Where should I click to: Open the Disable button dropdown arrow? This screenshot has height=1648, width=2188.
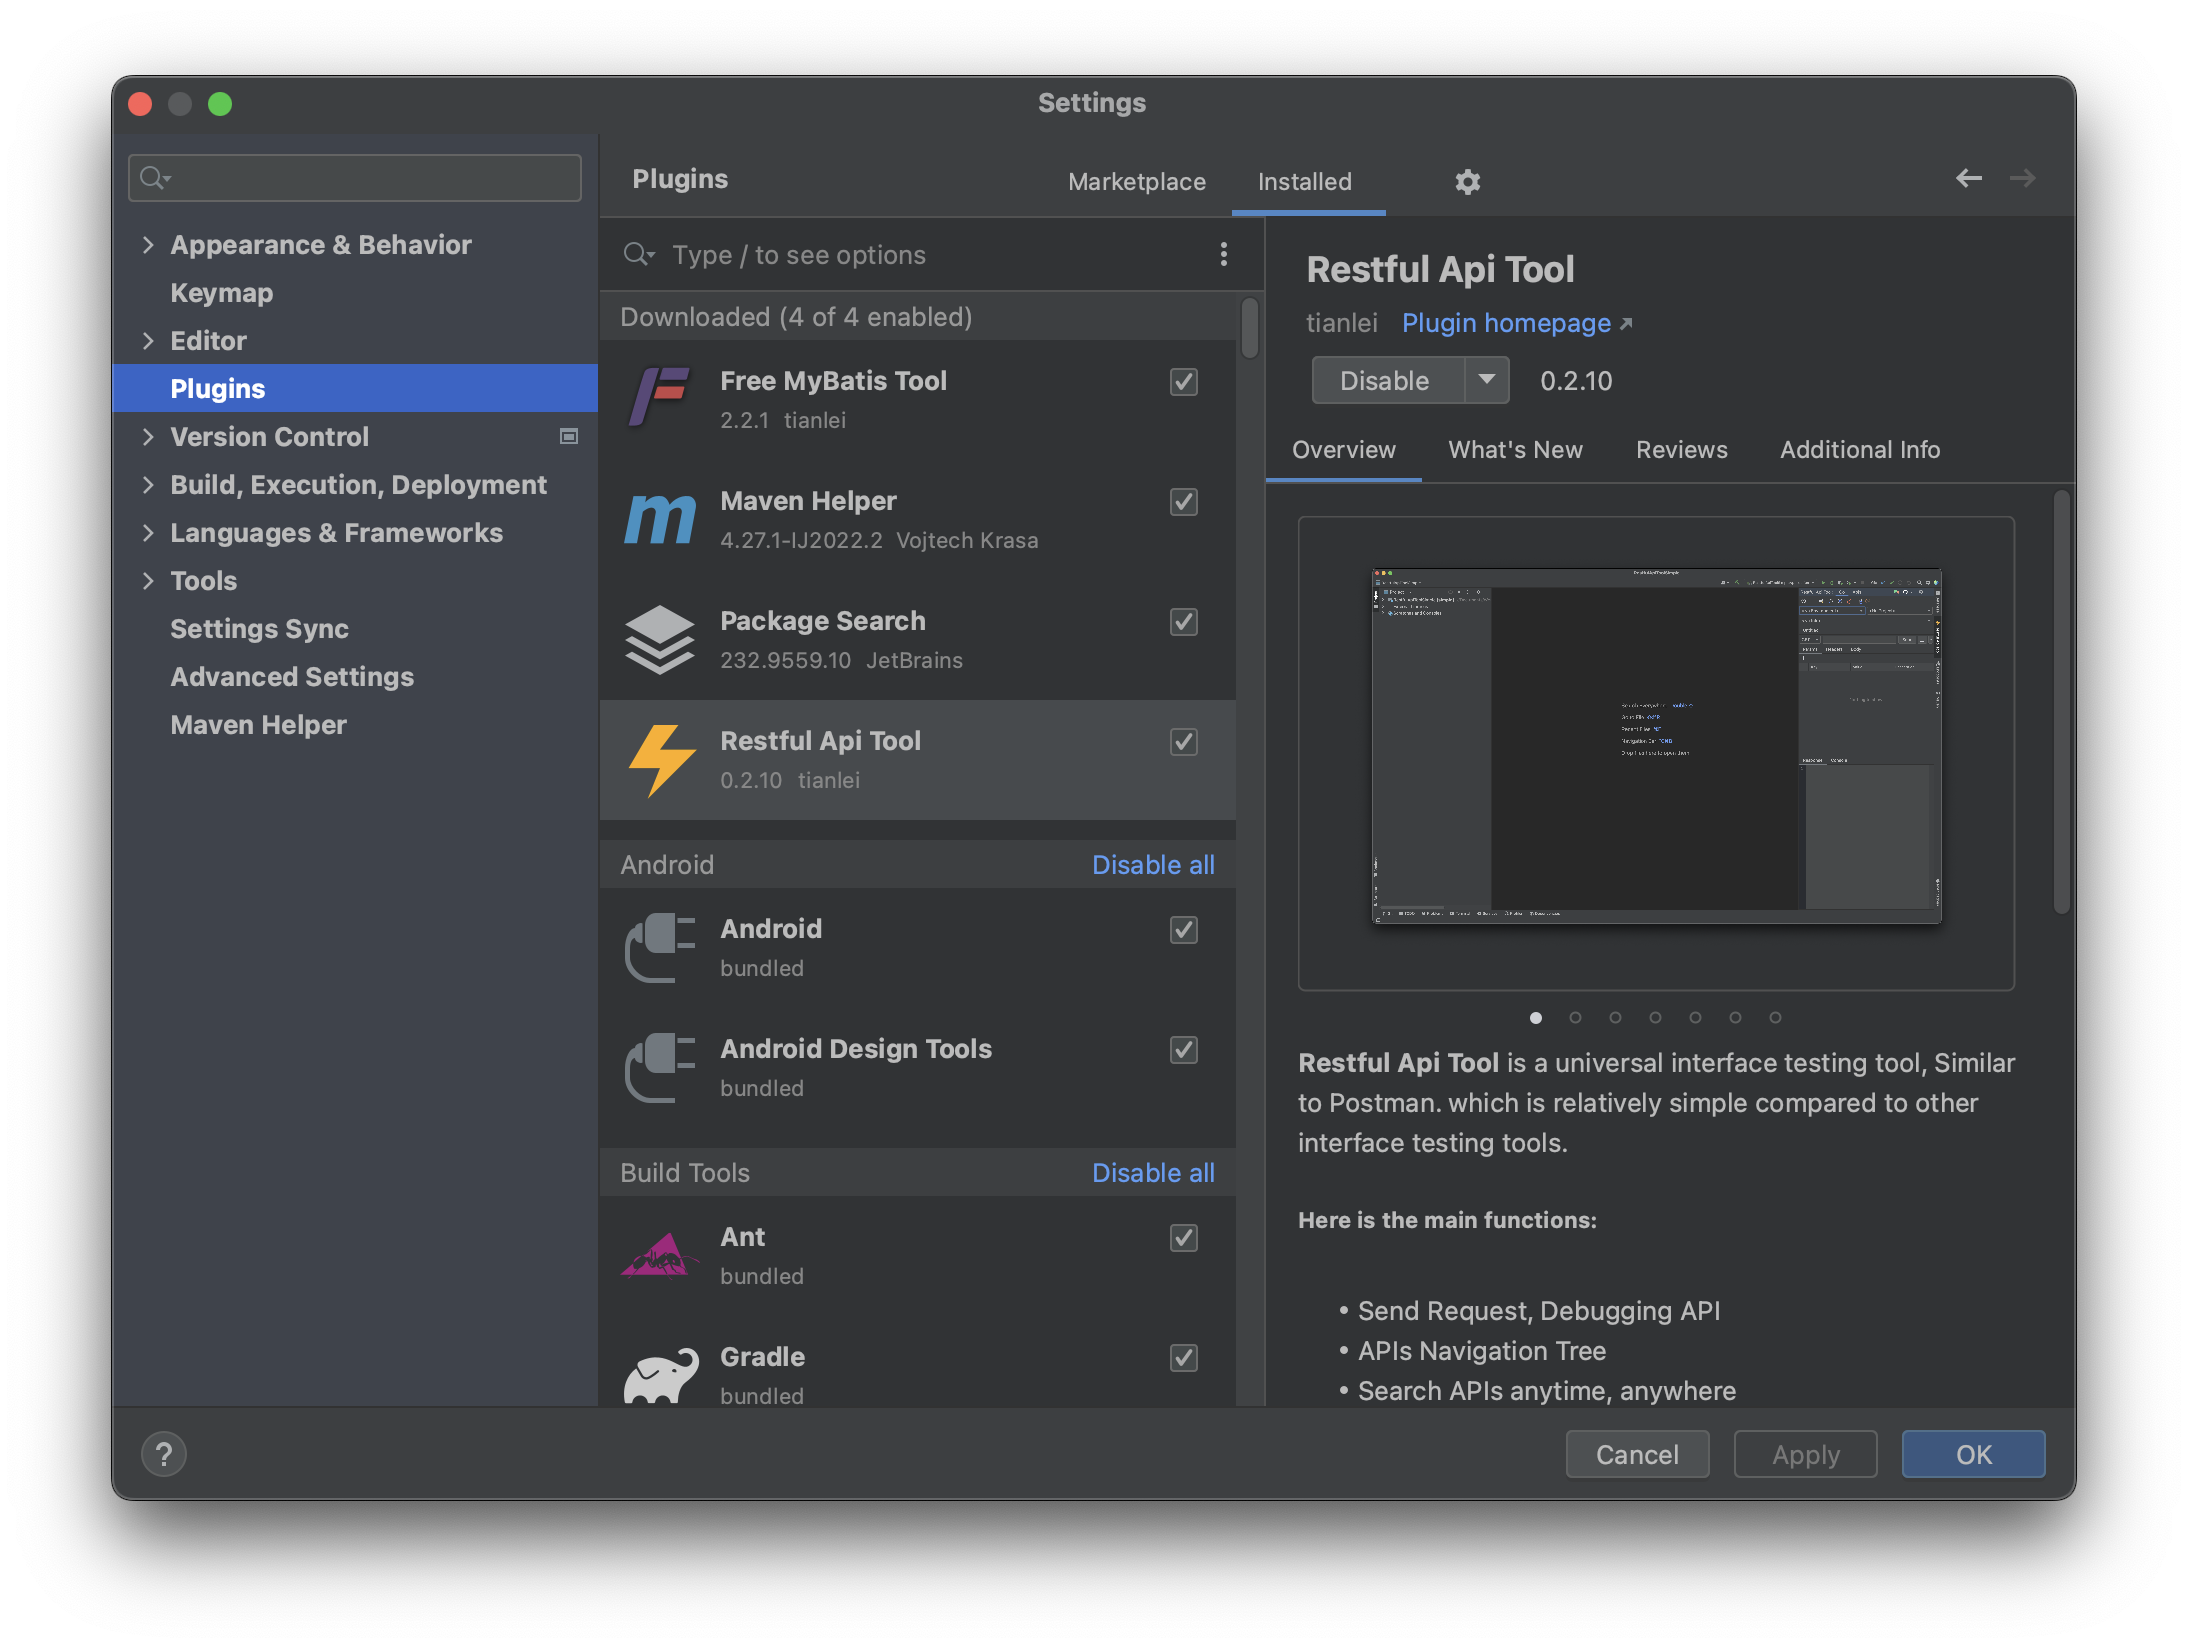tap(1488, 380)
